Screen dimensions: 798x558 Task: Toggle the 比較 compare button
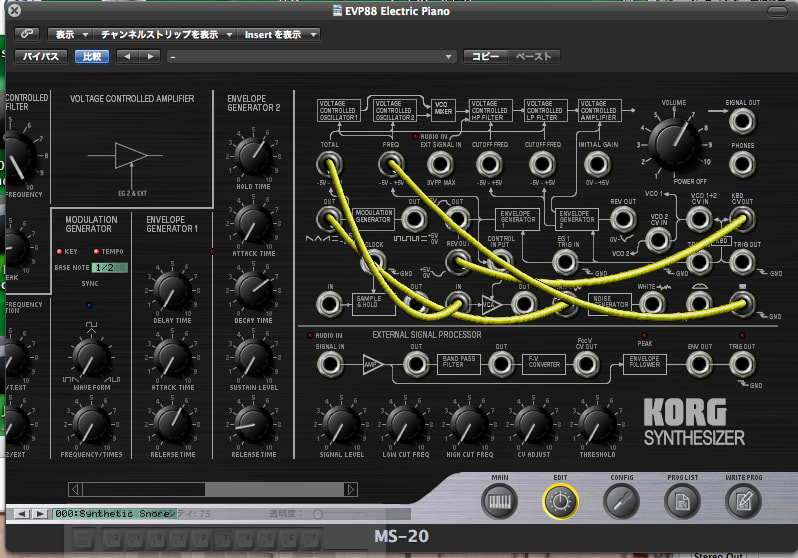click(92, 56)
